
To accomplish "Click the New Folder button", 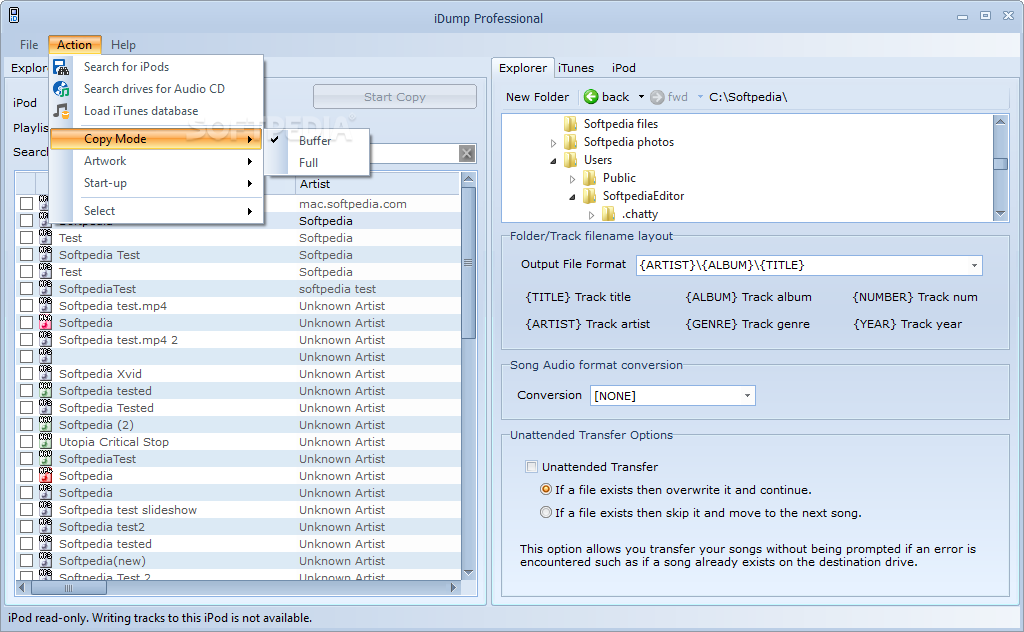I will tap(537, 97).
